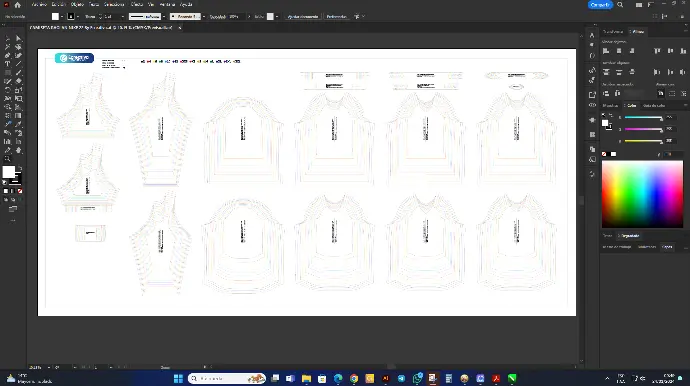Set fill to None in toolbox
690x386 pixels.
coord(20,191)
